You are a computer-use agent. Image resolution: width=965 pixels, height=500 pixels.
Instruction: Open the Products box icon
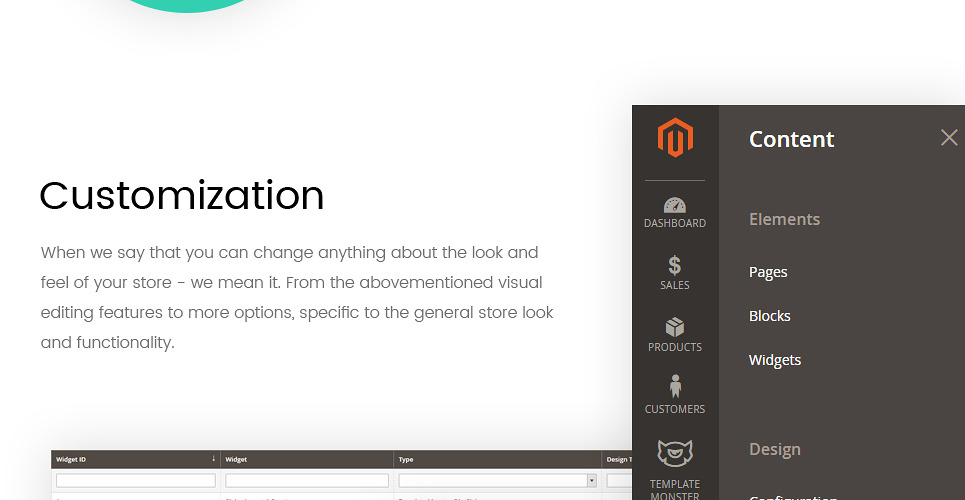[675, 327]
